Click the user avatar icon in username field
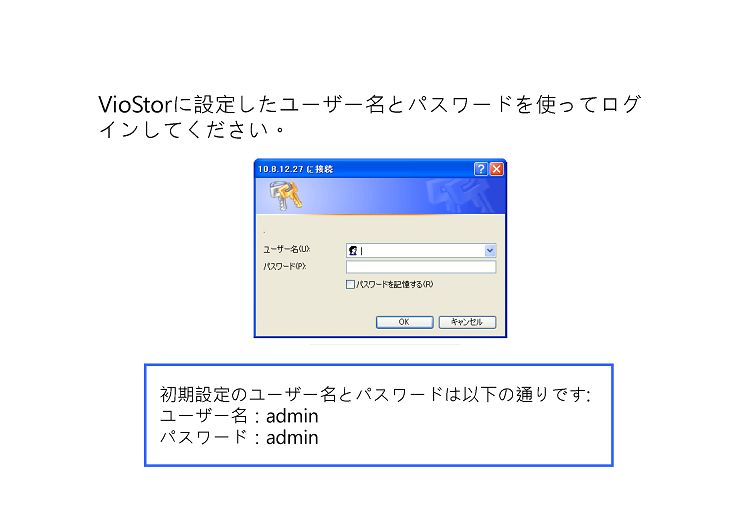The image size is (750, 529). click(x=353, y=251)
